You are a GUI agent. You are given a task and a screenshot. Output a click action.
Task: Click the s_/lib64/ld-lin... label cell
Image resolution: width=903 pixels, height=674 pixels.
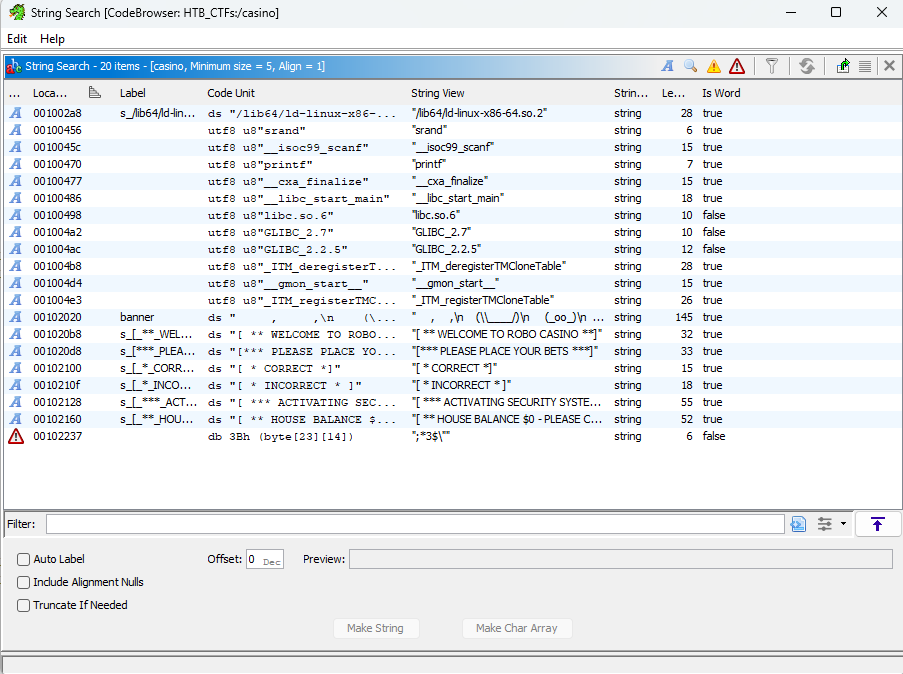[157, 113]
